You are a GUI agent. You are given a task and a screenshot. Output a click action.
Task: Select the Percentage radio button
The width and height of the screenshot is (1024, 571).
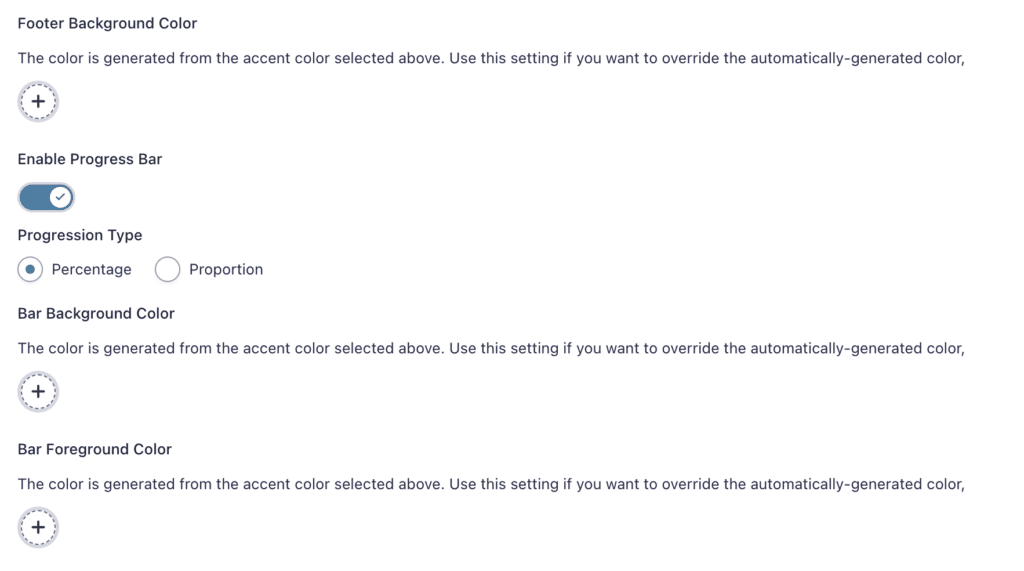(x=30, y=269)
